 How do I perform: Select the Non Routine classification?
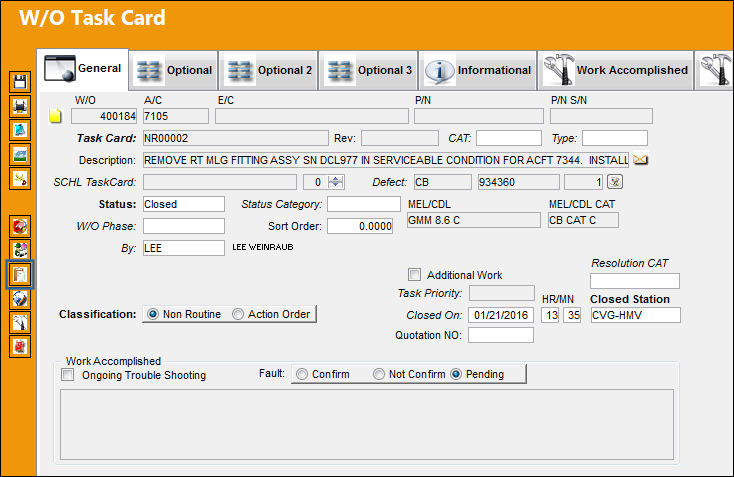tap(153, 314)
